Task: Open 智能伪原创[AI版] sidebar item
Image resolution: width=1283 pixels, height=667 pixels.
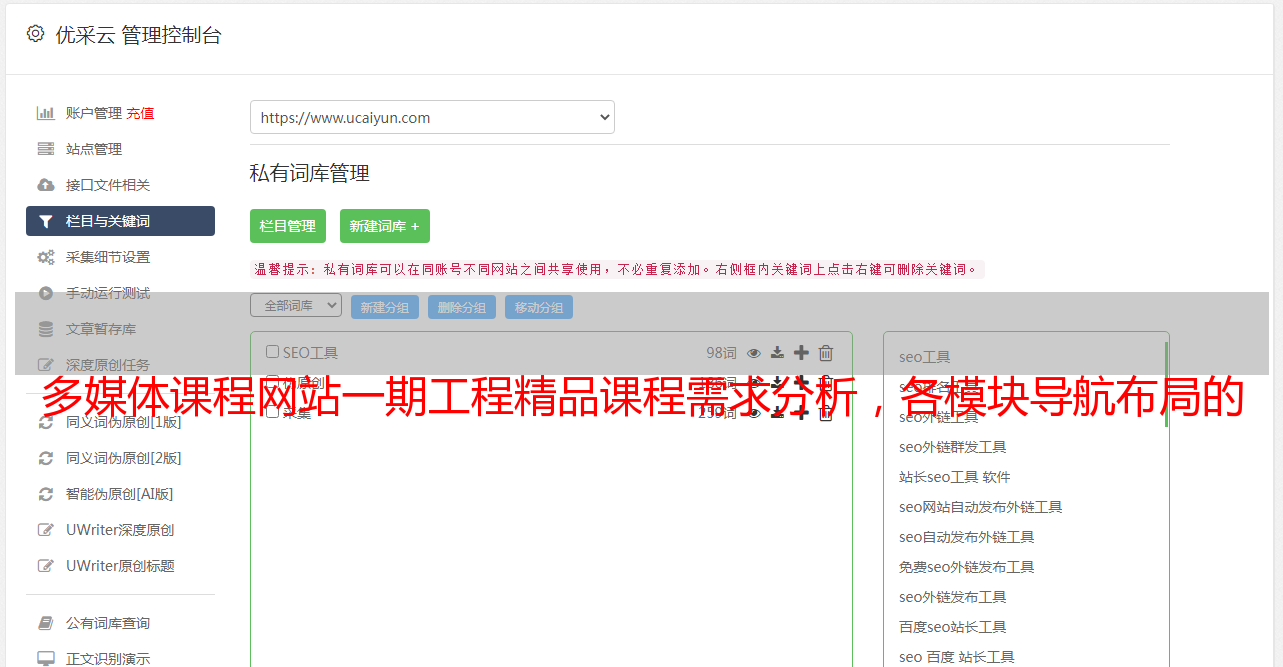Action: coord(120,494)
